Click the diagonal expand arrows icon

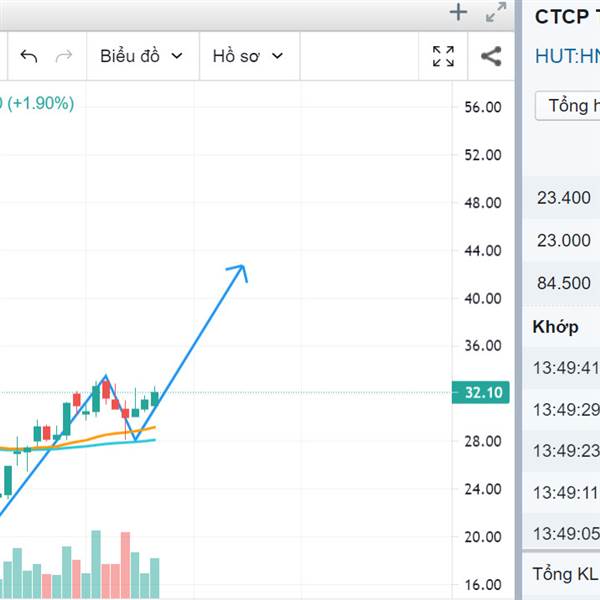(496, 12)
